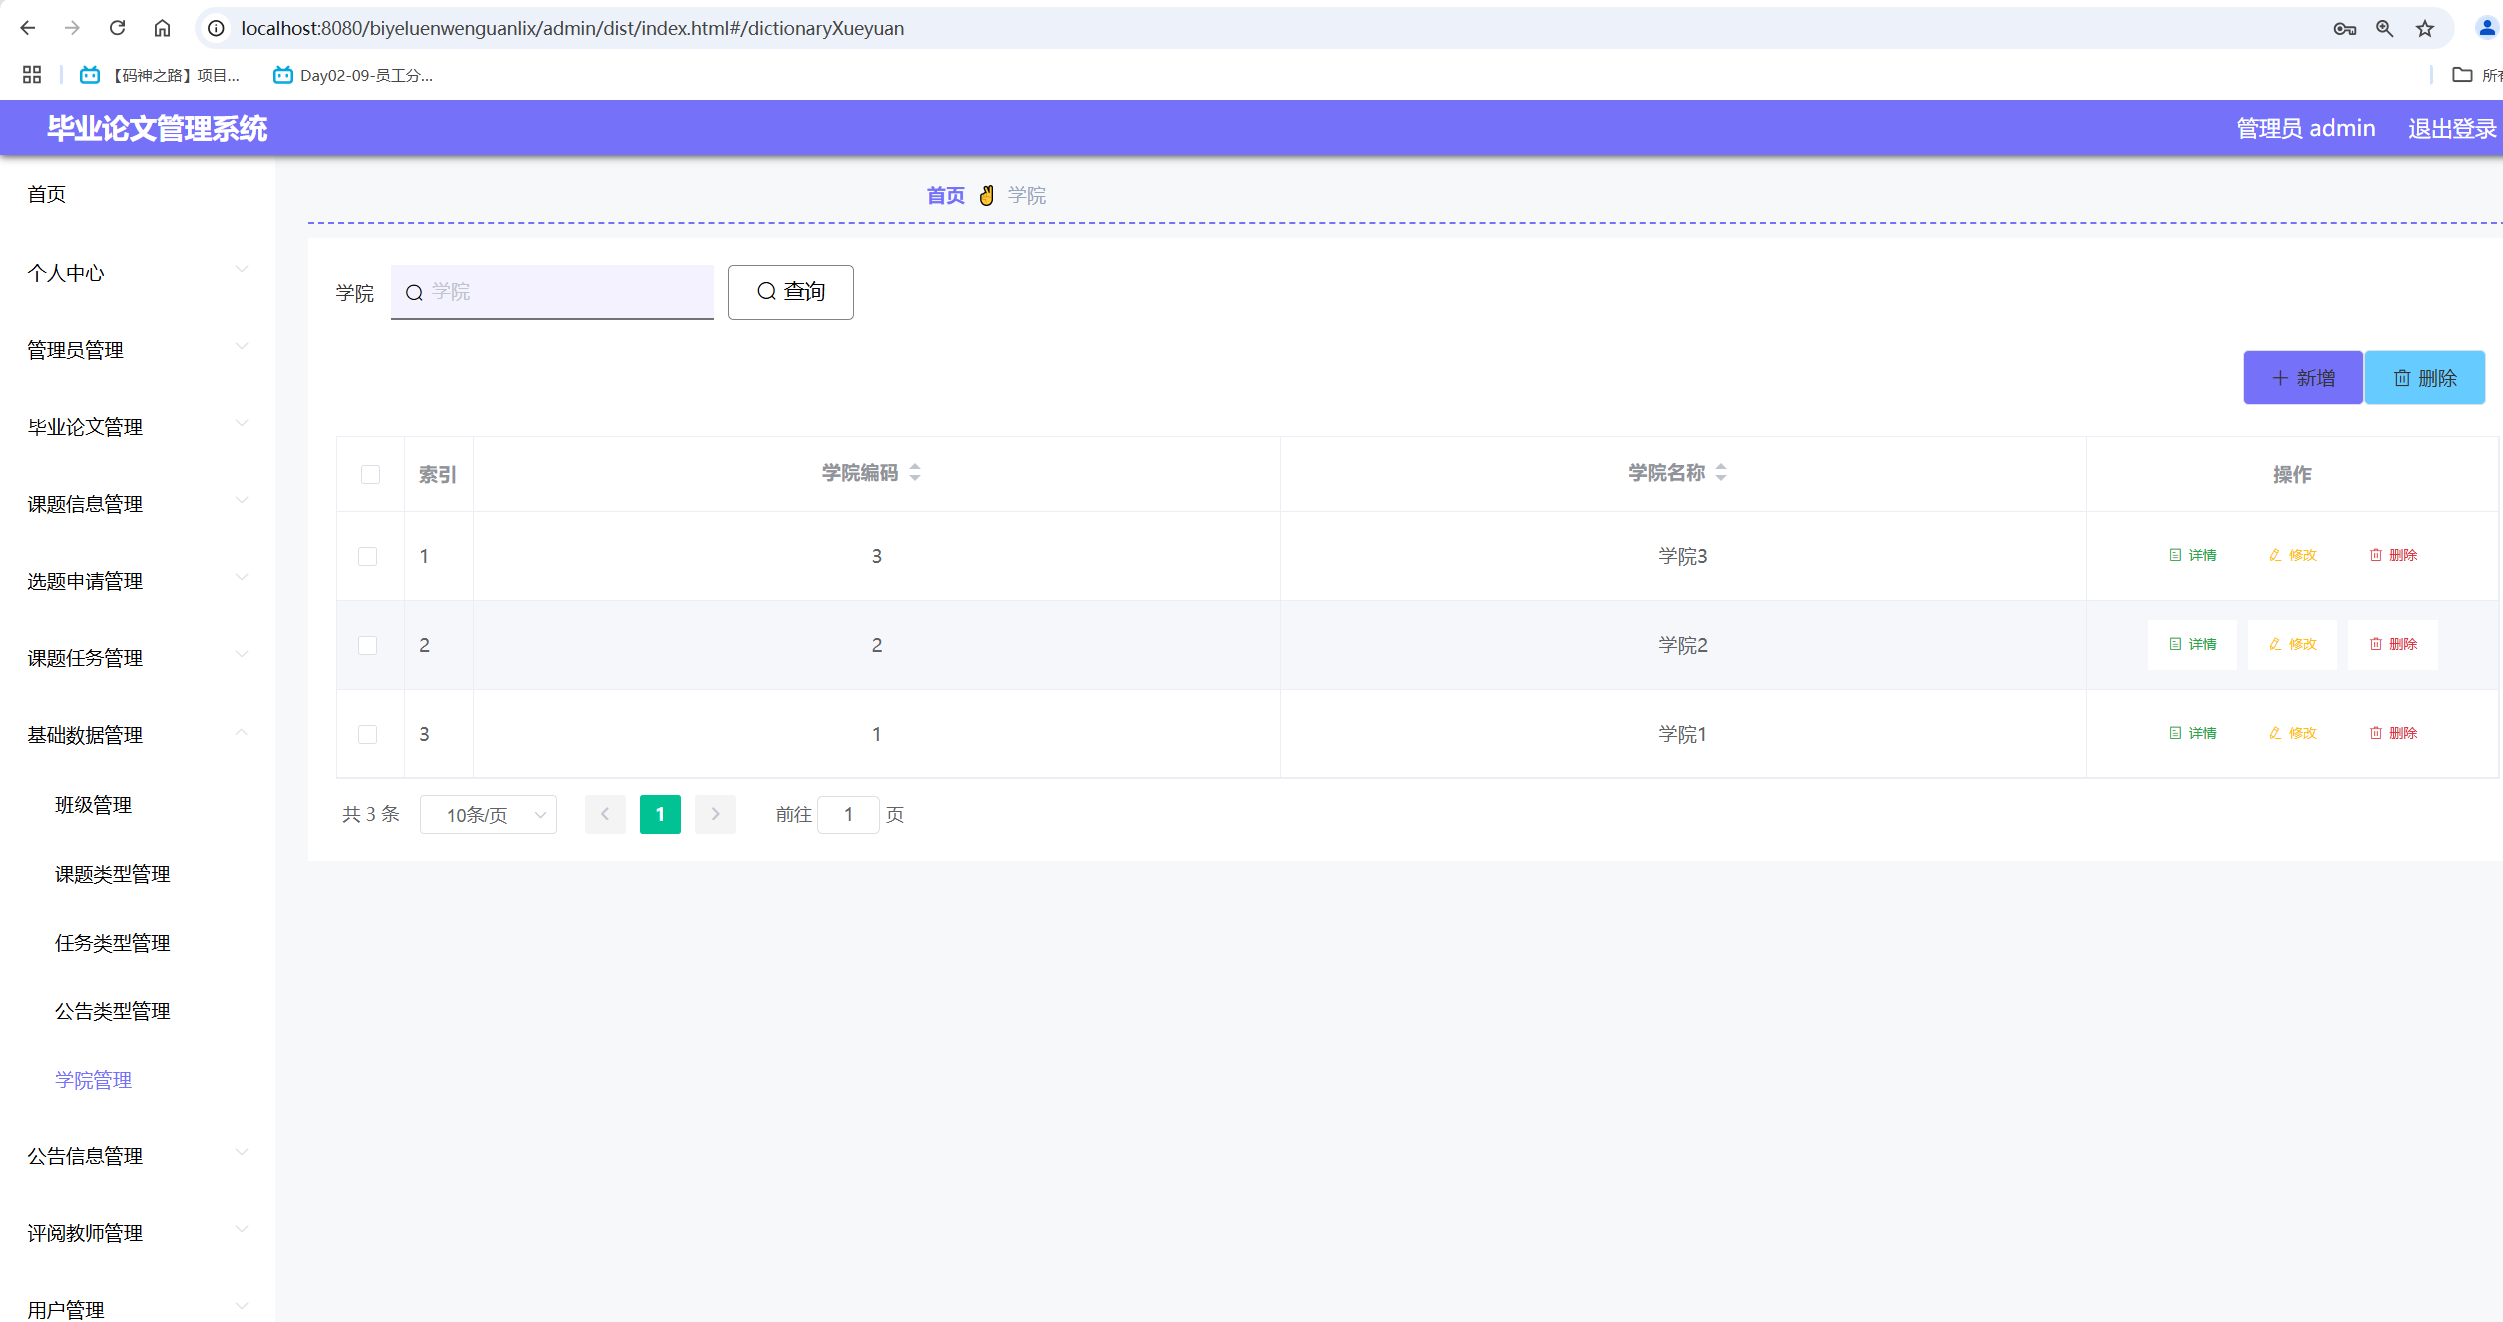2503x1322 pixels.
Task: Open the 【码神之路】项目 bookmark
Action: (x=160, y=75)
